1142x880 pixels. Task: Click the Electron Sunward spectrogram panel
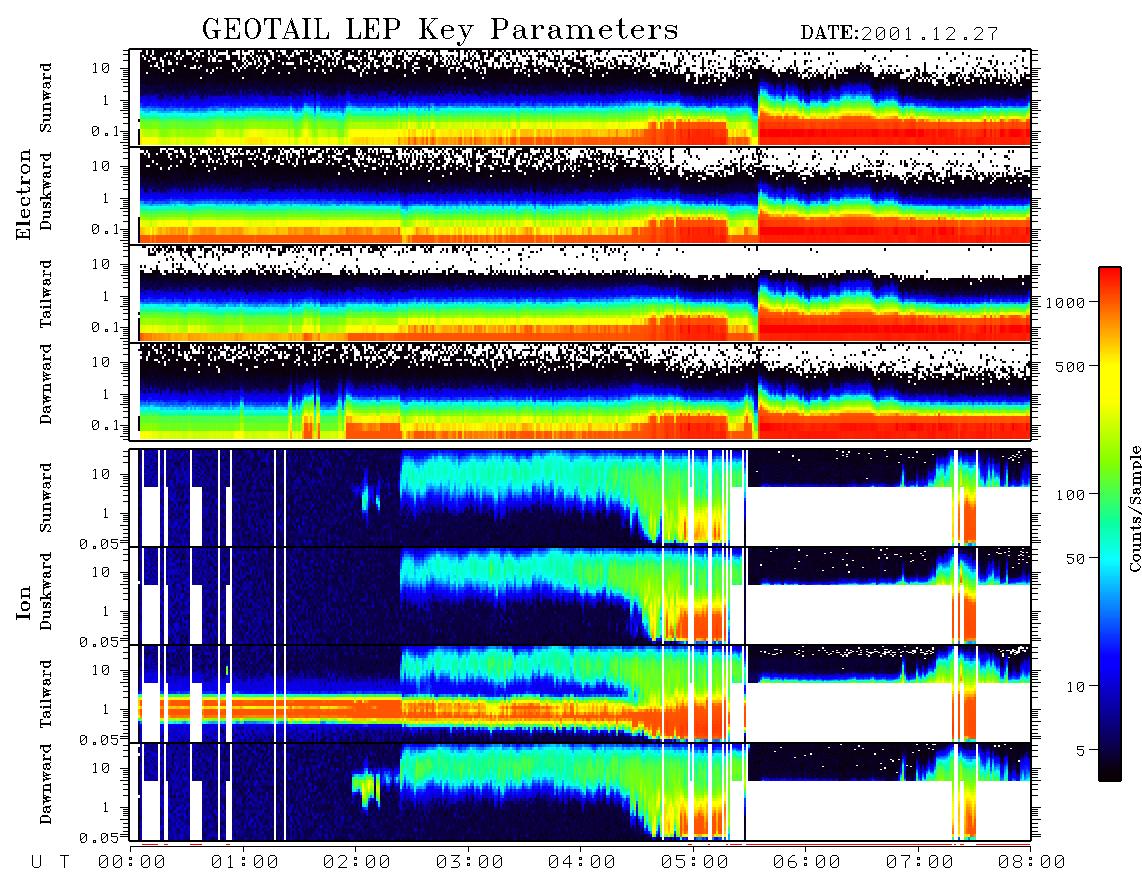pos(580,98)
